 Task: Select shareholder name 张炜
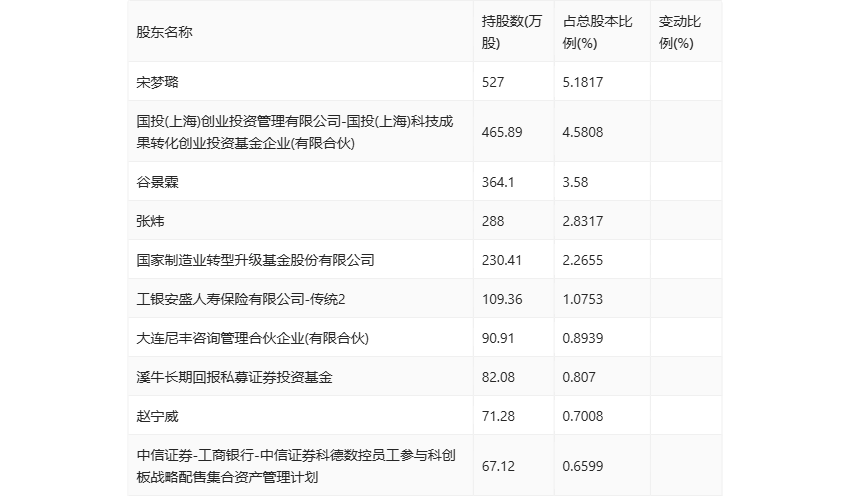point(150,221)
